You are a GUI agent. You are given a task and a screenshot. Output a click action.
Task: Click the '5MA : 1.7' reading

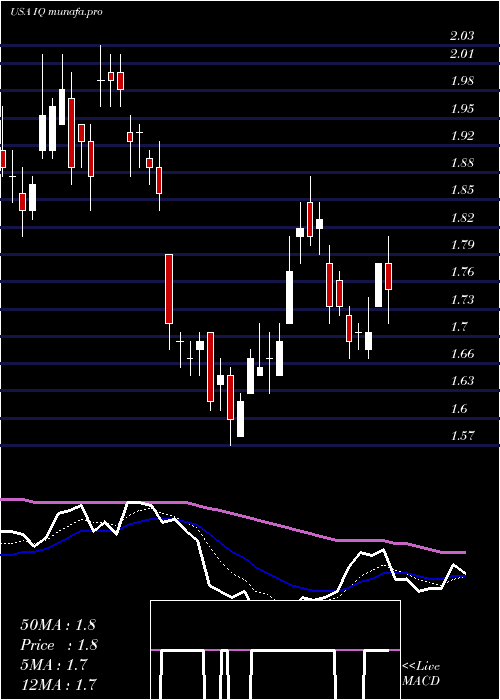tap(54, 665)
